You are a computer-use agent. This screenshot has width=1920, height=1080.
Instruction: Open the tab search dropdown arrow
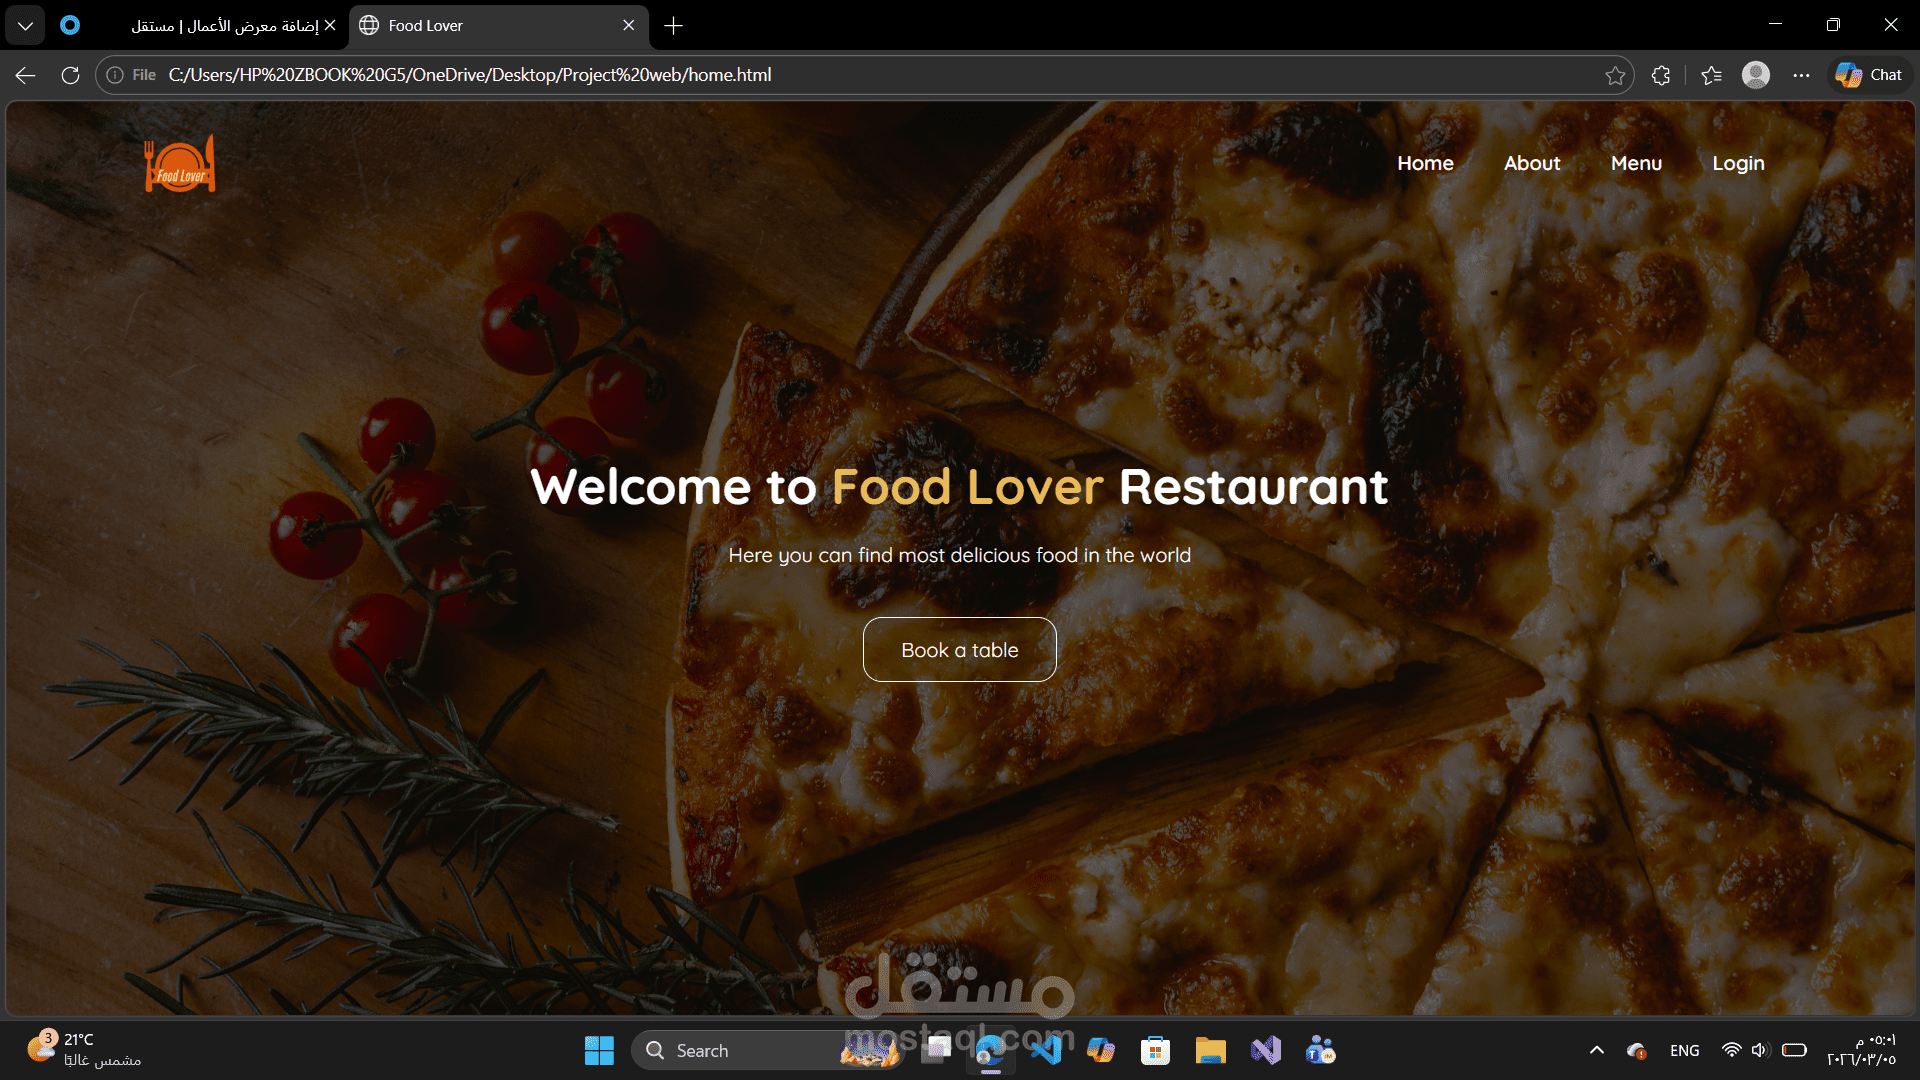click(25, 25)
